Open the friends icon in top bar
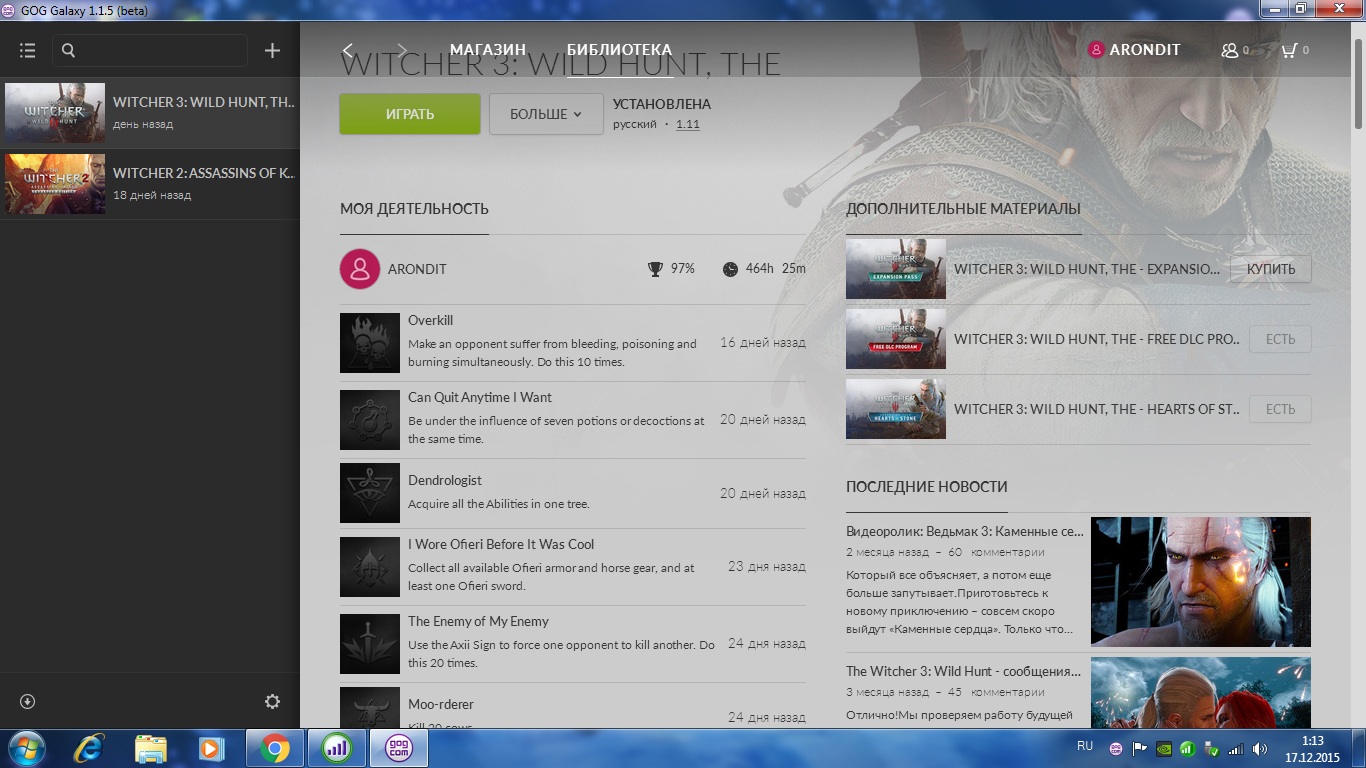Screen dimensions: 1366x768 (1230, 50)
